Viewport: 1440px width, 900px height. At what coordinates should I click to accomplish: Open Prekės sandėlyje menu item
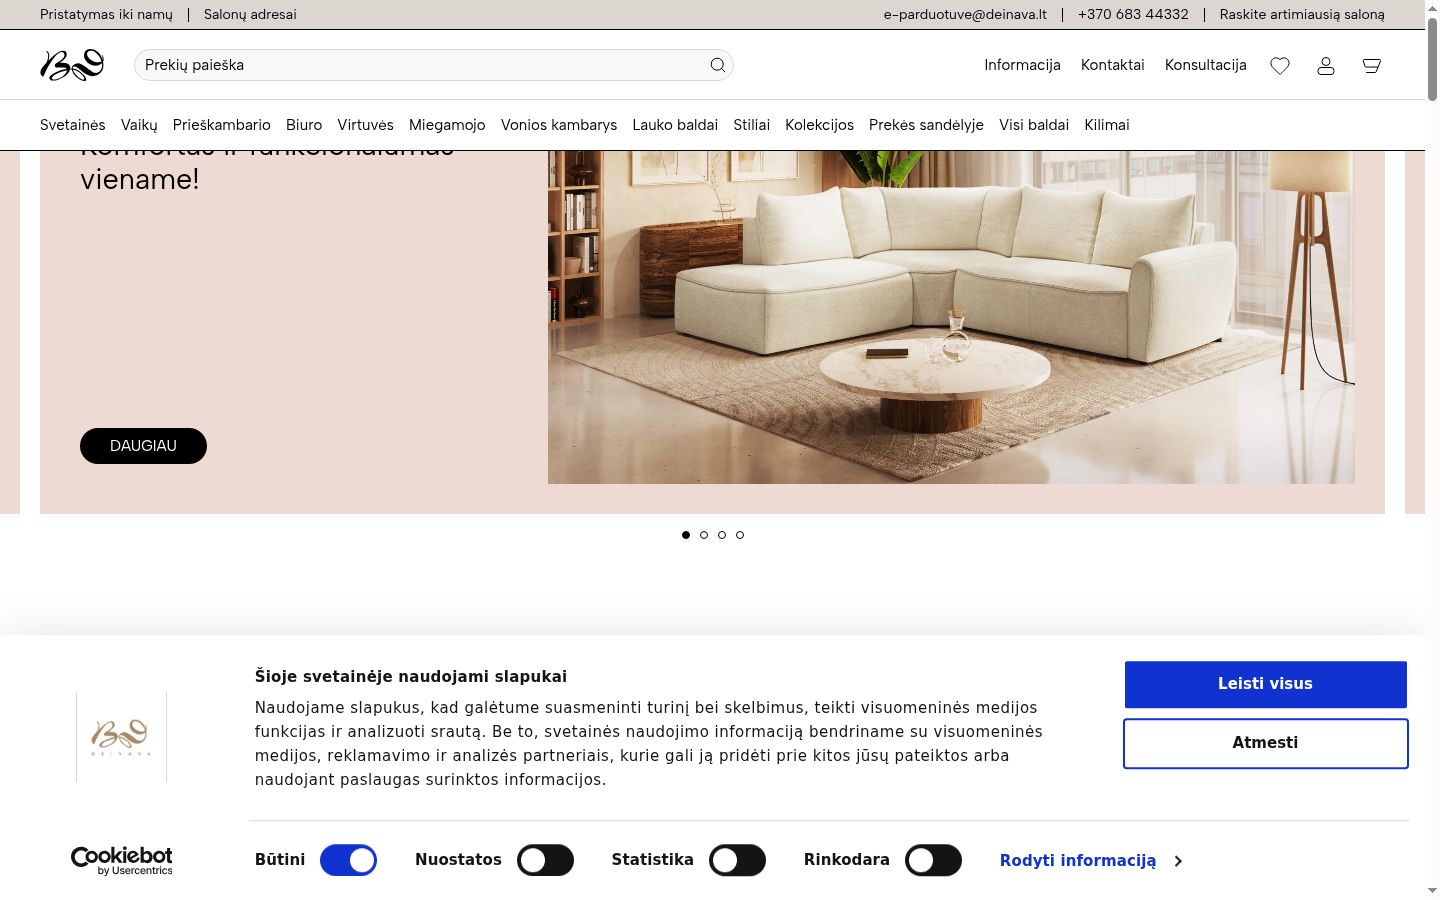coord(926,125)
